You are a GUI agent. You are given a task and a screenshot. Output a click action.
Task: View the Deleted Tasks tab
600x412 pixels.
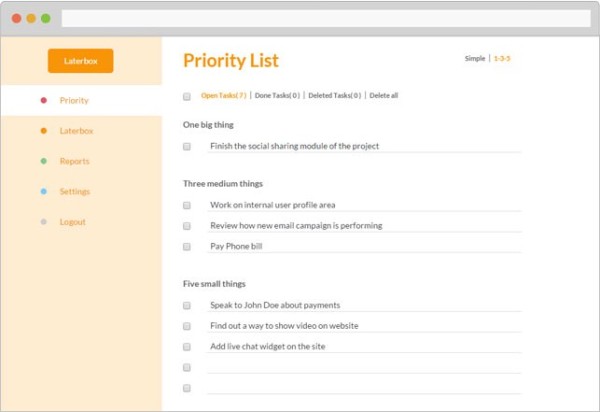[334, 96]
